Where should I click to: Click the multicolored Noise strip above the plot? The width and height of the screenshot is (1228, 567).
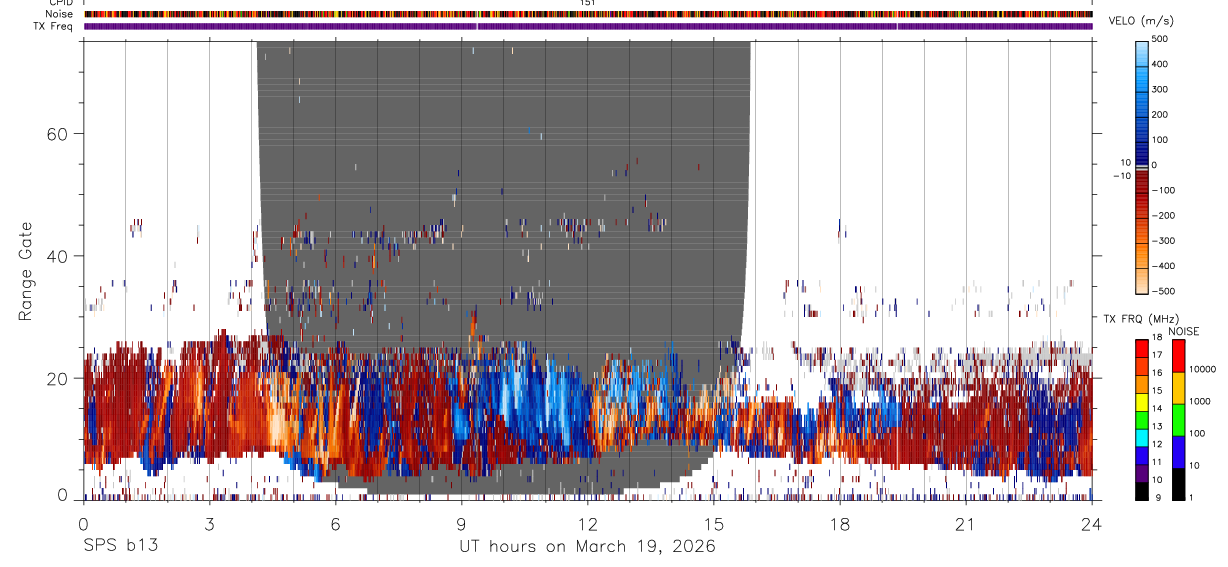click(588, 14)
